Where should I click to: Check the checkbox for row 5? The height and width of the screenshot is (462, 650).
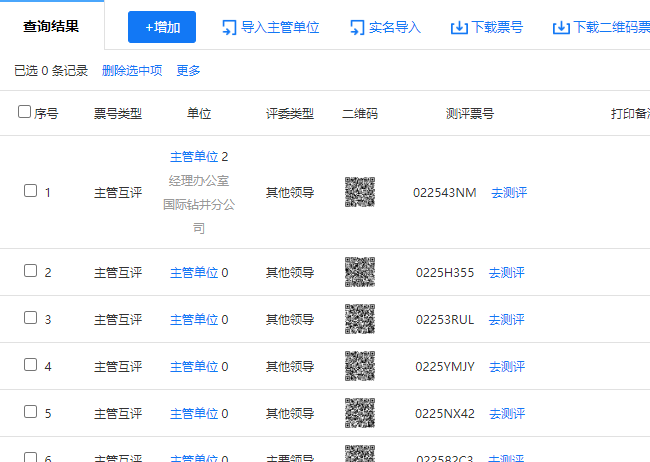30,411
